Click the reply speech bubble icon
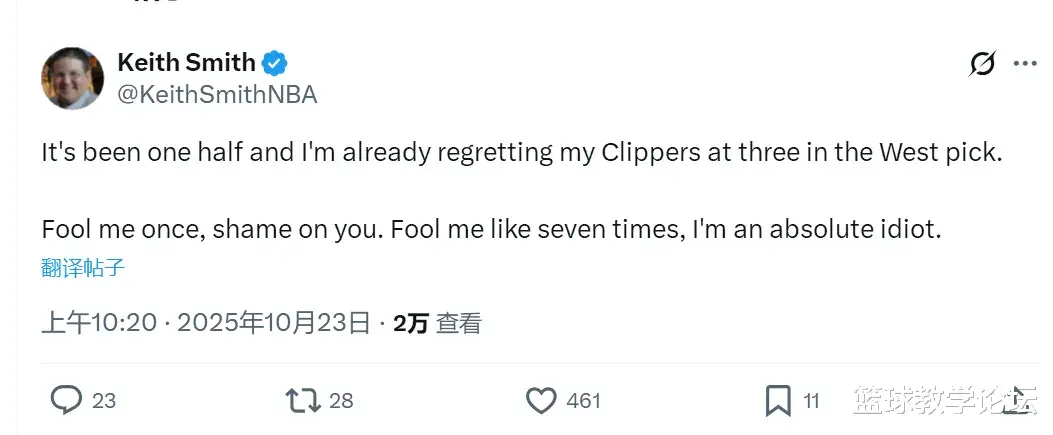Screen dimensions: 1053x435 click(x=66, y=401)
